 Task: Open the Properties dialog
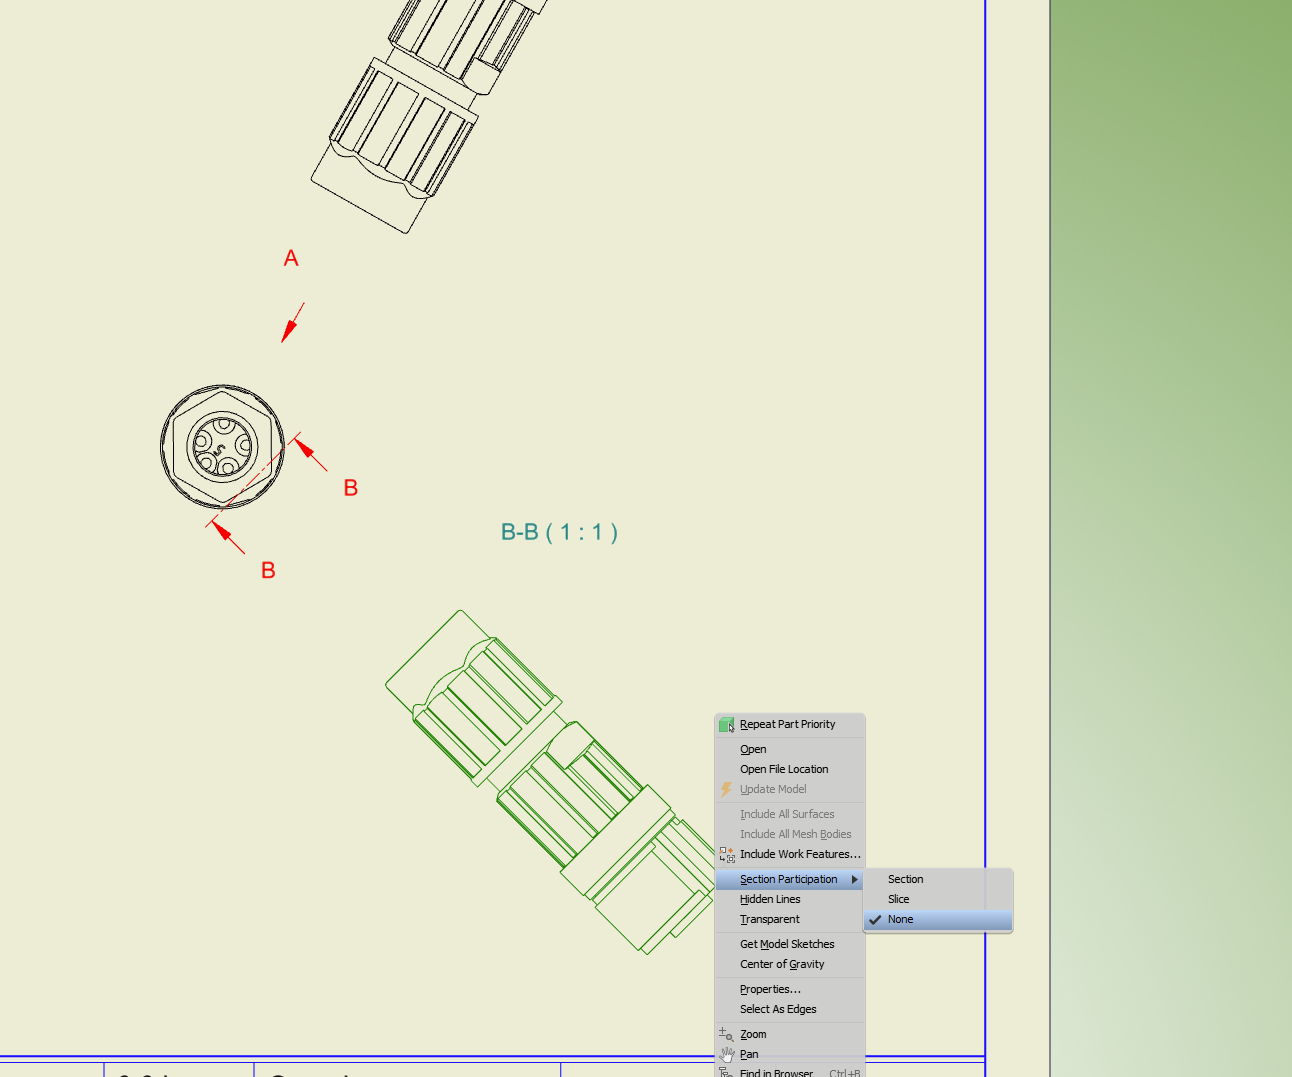[x=770, y=989]
